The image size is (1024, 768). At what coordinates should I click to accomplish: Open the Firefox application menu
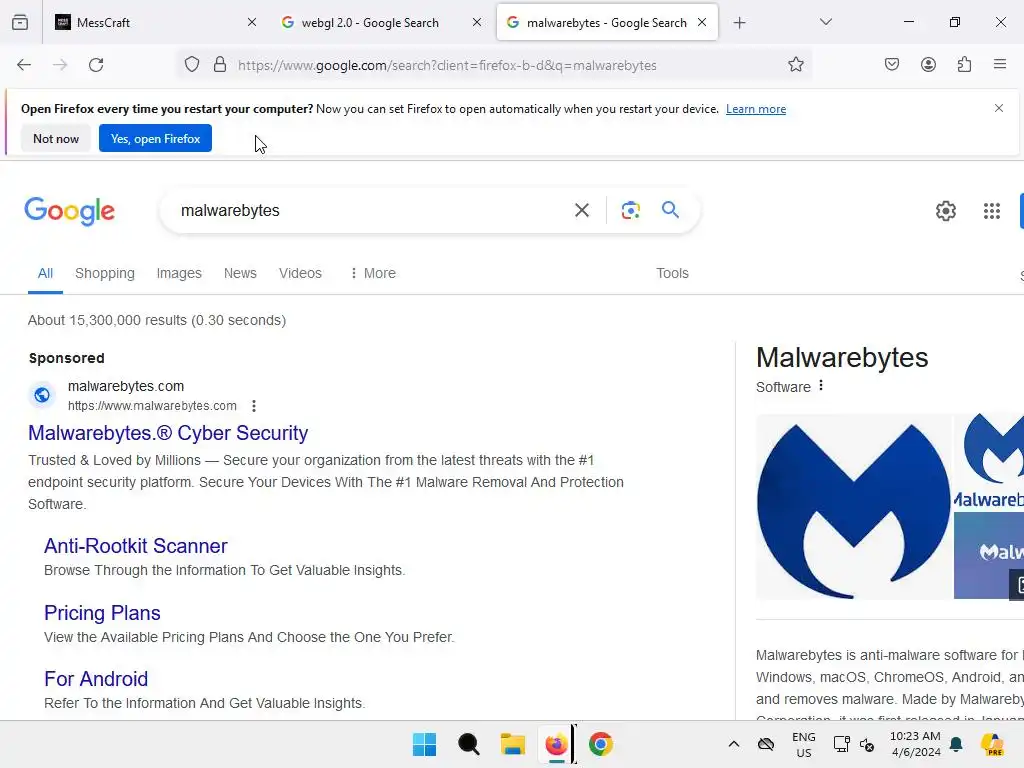[x=1000, y=64]
